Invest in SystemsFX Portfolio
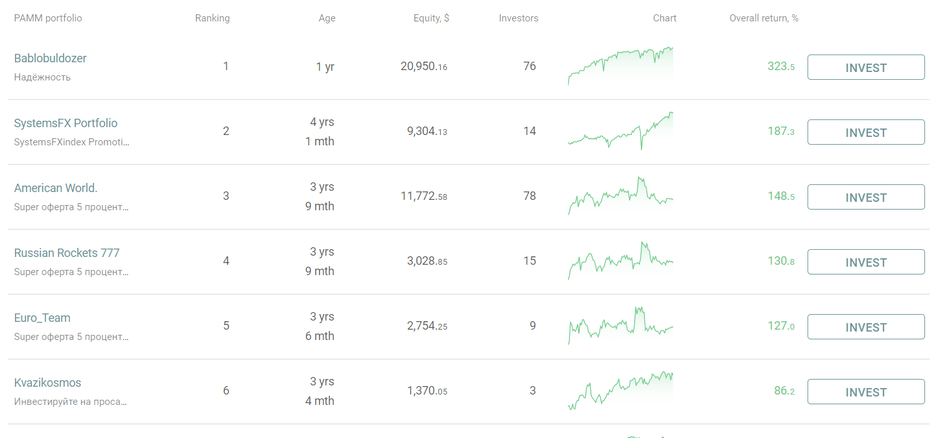Image resolution: width=951 pixels, height=438 pixels. point(865,133)
